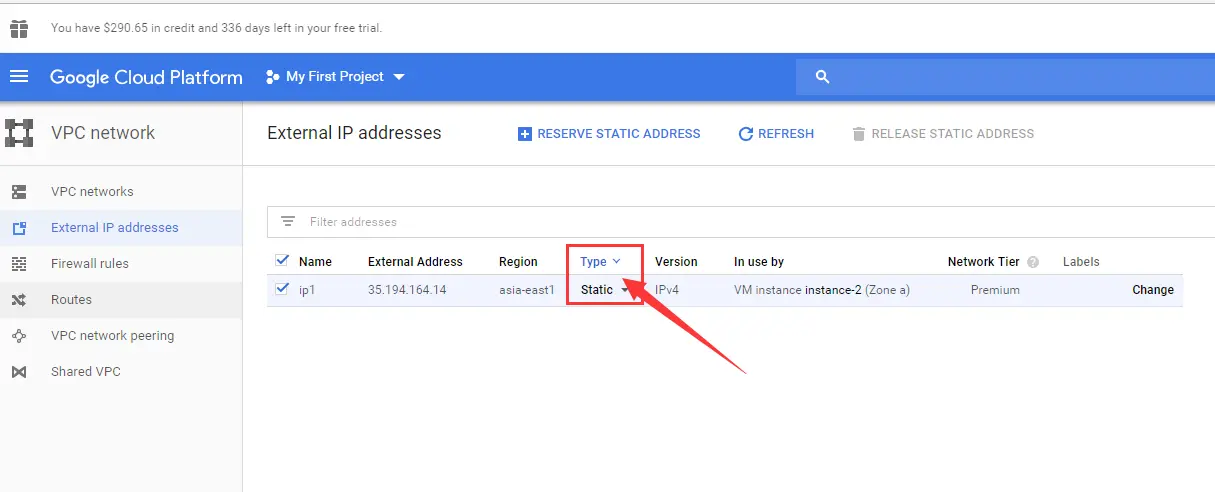Click the External Address column header
1215x492 pixels.
tap(415, 262)
